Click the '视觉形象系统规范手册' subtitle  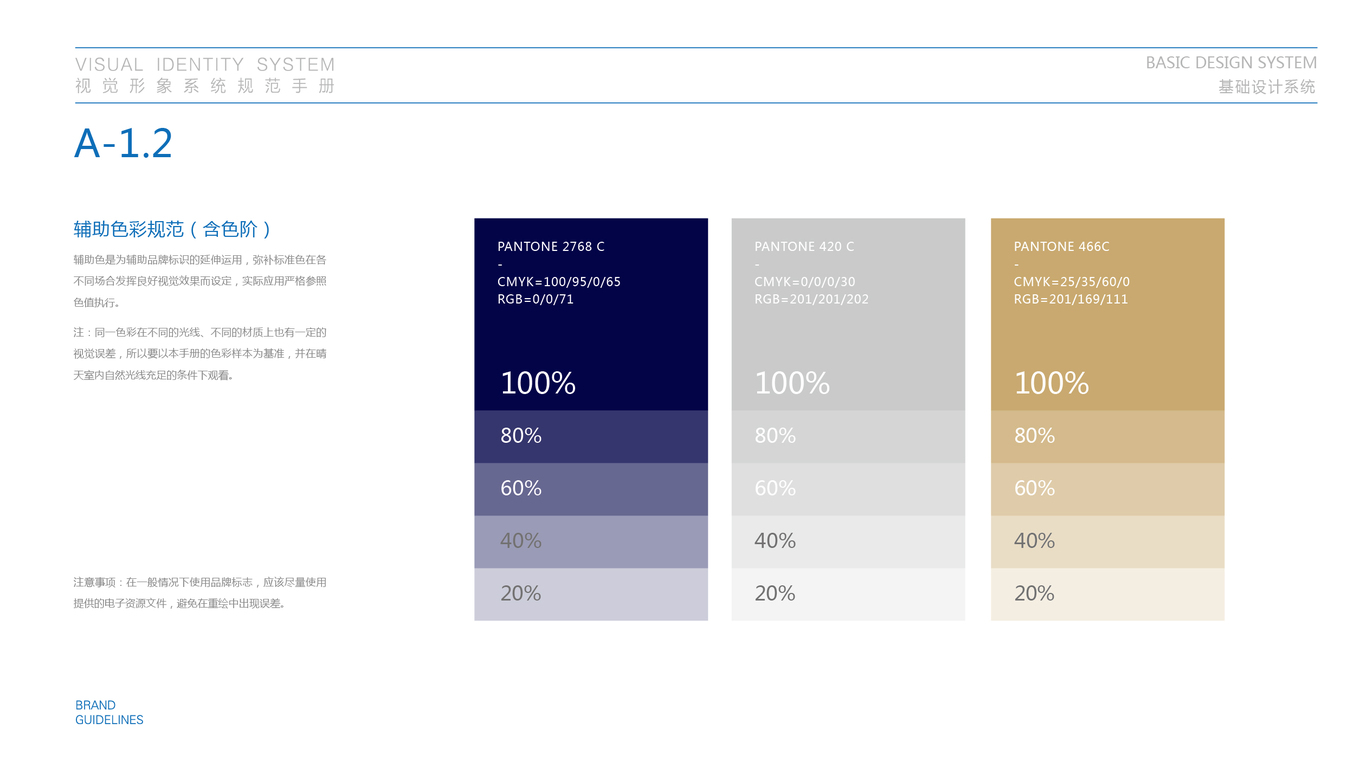click(x=205, y=86)
